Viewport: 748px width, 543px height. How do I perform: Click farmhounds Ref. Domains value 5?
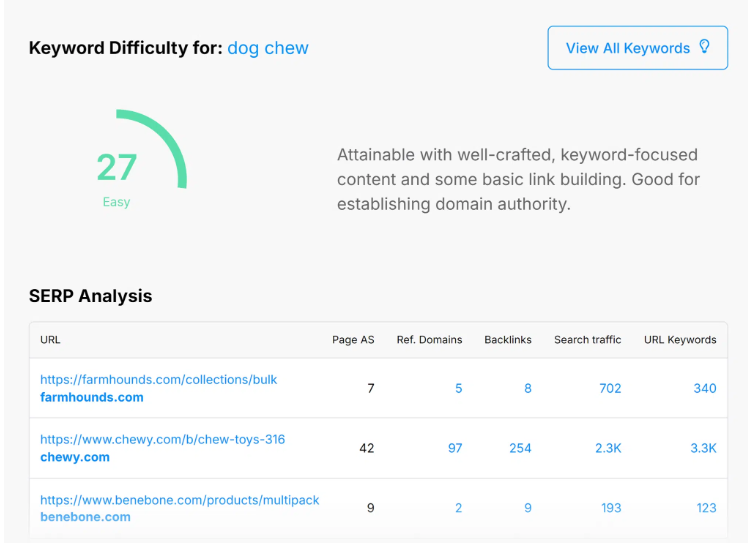click(x=458, y=388)
